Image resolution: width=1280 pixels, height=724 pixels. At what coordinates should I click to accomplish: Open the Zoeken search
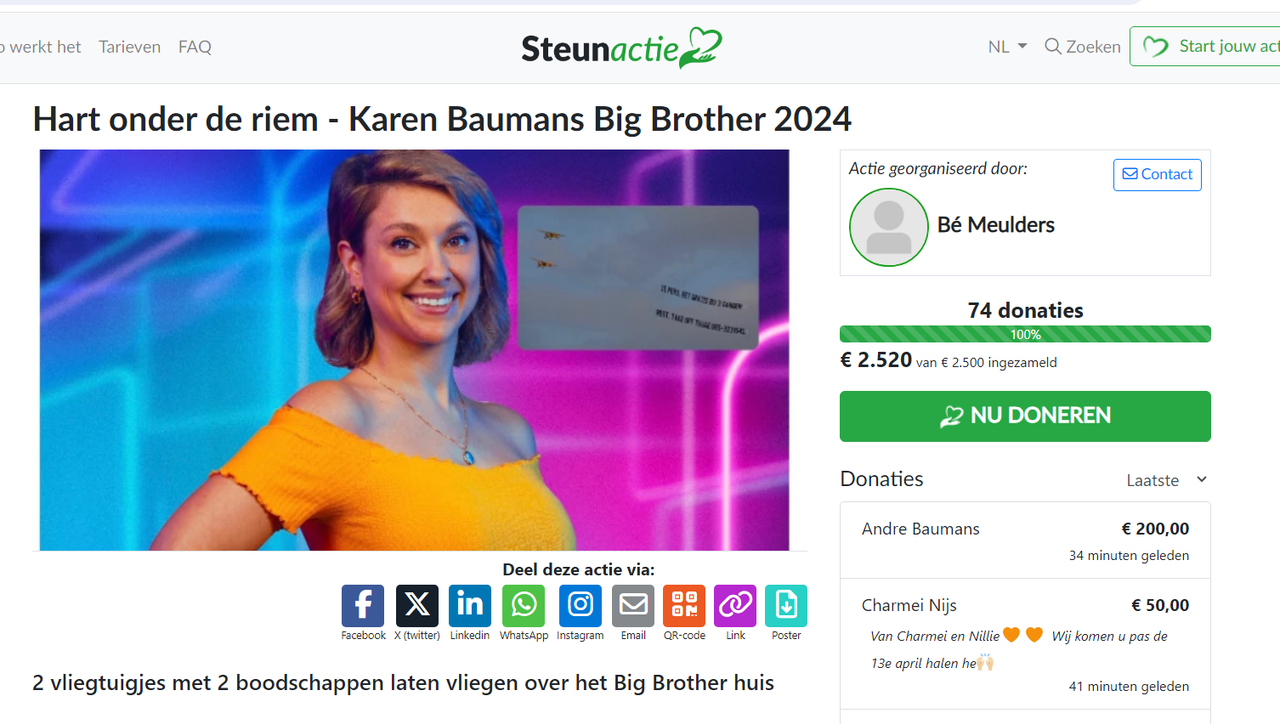pos(1082,47)
